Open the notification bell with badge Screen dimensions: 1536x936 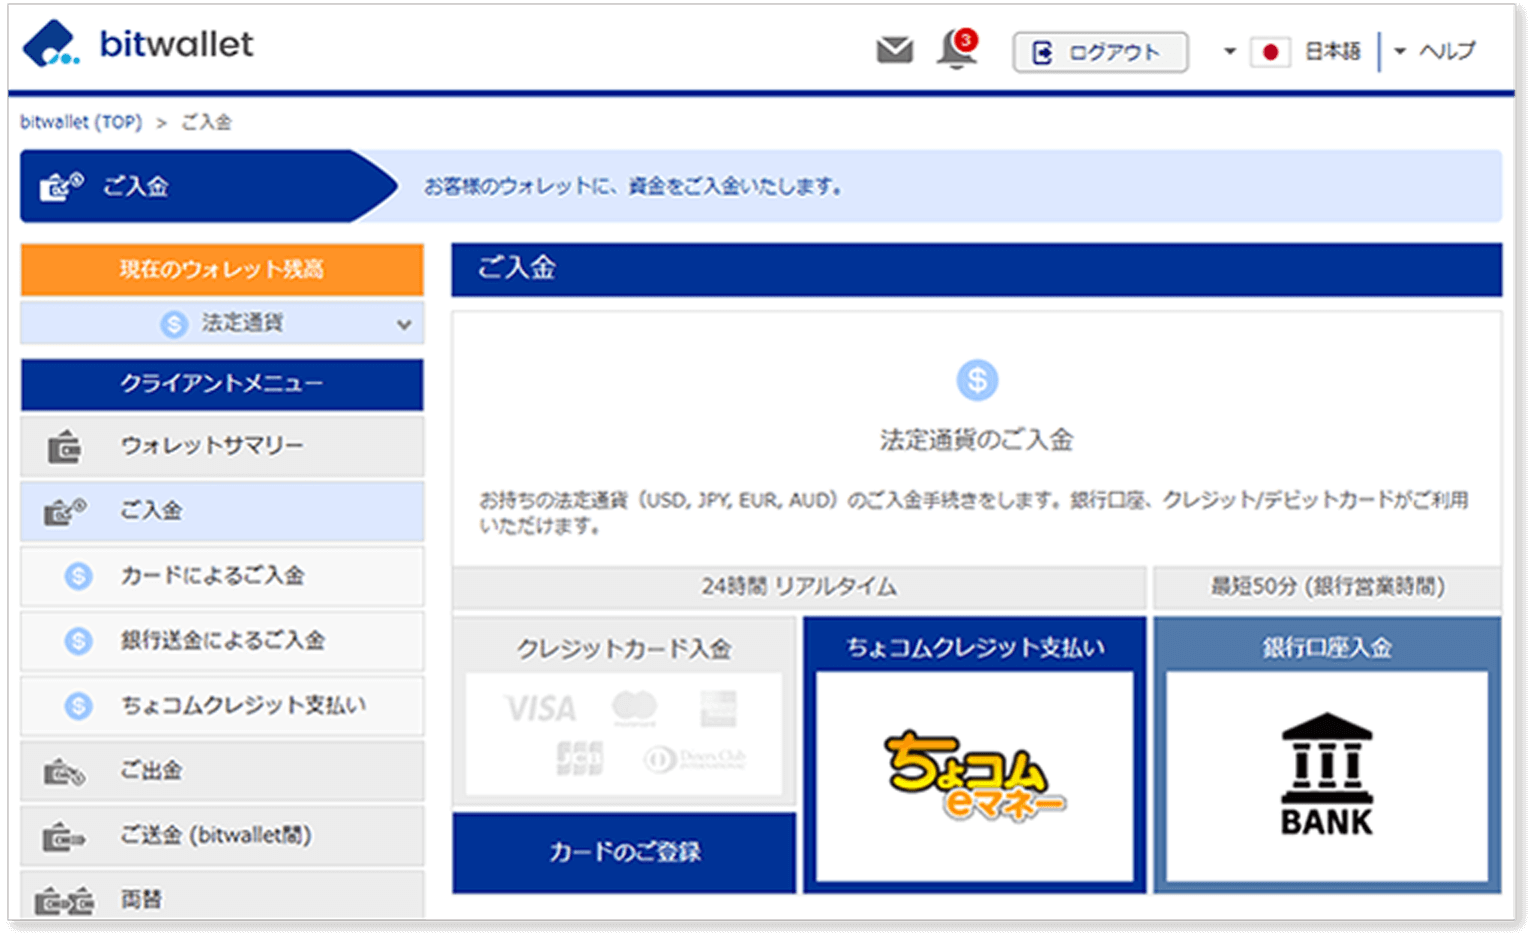click(957, 50)
